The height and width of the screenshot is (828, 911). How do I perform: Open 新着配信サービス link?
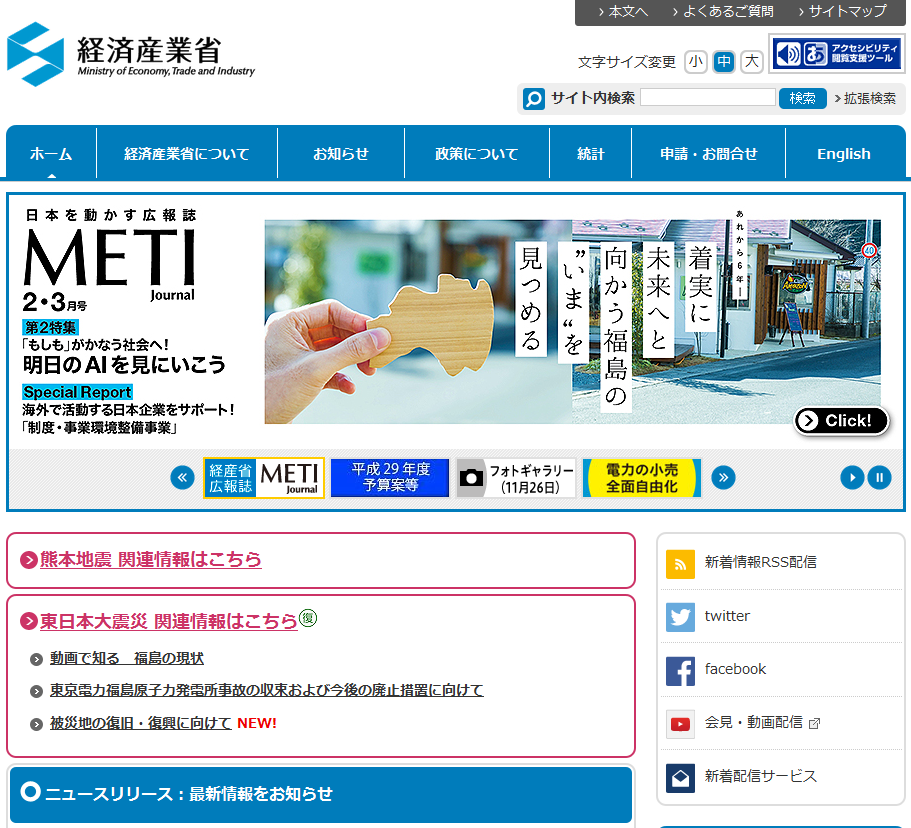pos(761,776)
